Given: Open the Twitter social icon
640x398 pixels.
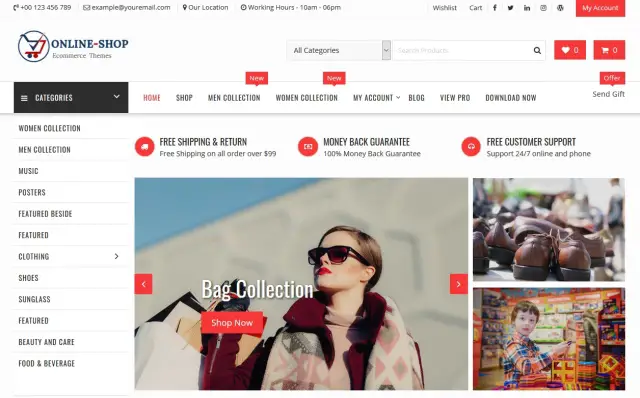Looking at the screenshot, I should 511,8.
